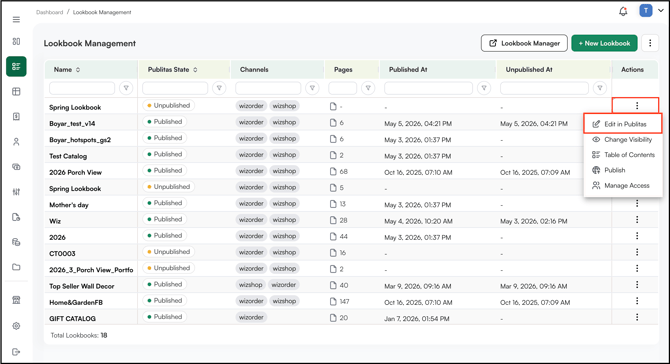Open Name column filter funnel

click(126, 88)
